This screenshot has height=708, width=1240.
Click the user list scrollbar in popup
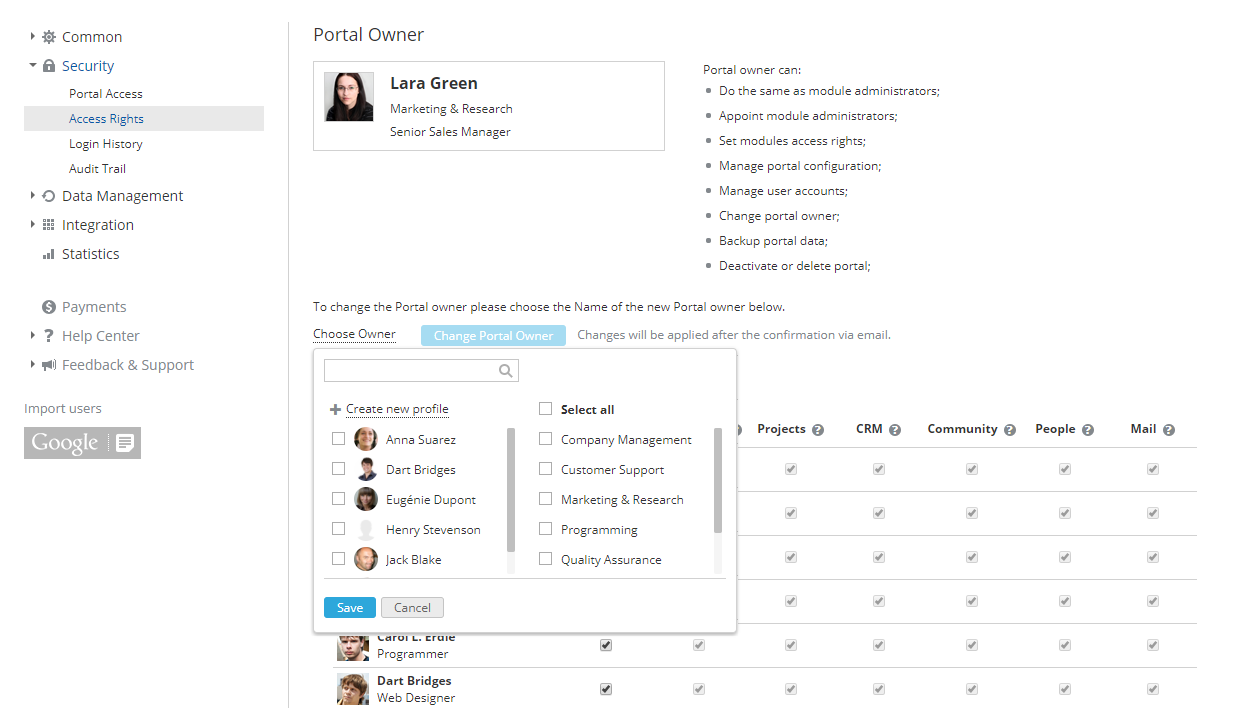tap(511, 490)
